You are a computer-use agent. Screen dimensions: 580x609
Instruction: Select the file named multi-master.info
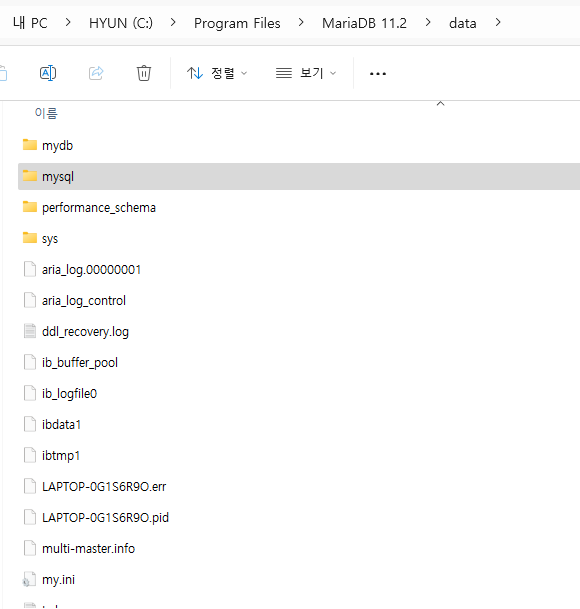click(89, 549)
